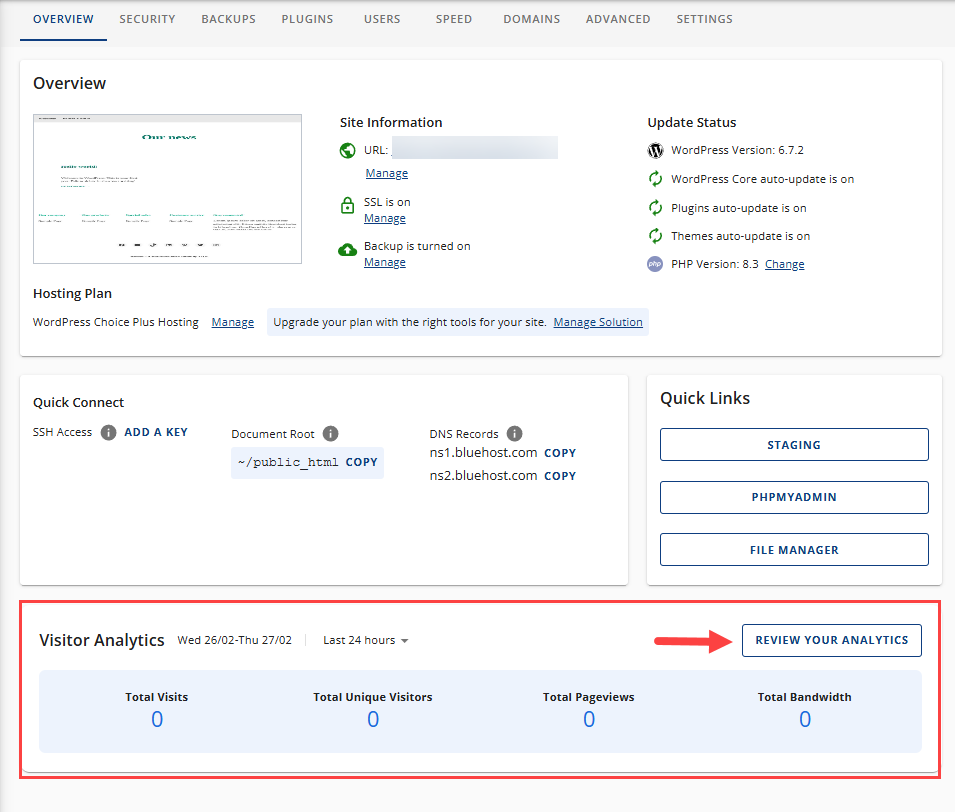Click REVIEW YOUR ANALYTICS button
Image resolution: width=955 pixels, height=812 pixels.
[x=831, y=640]
